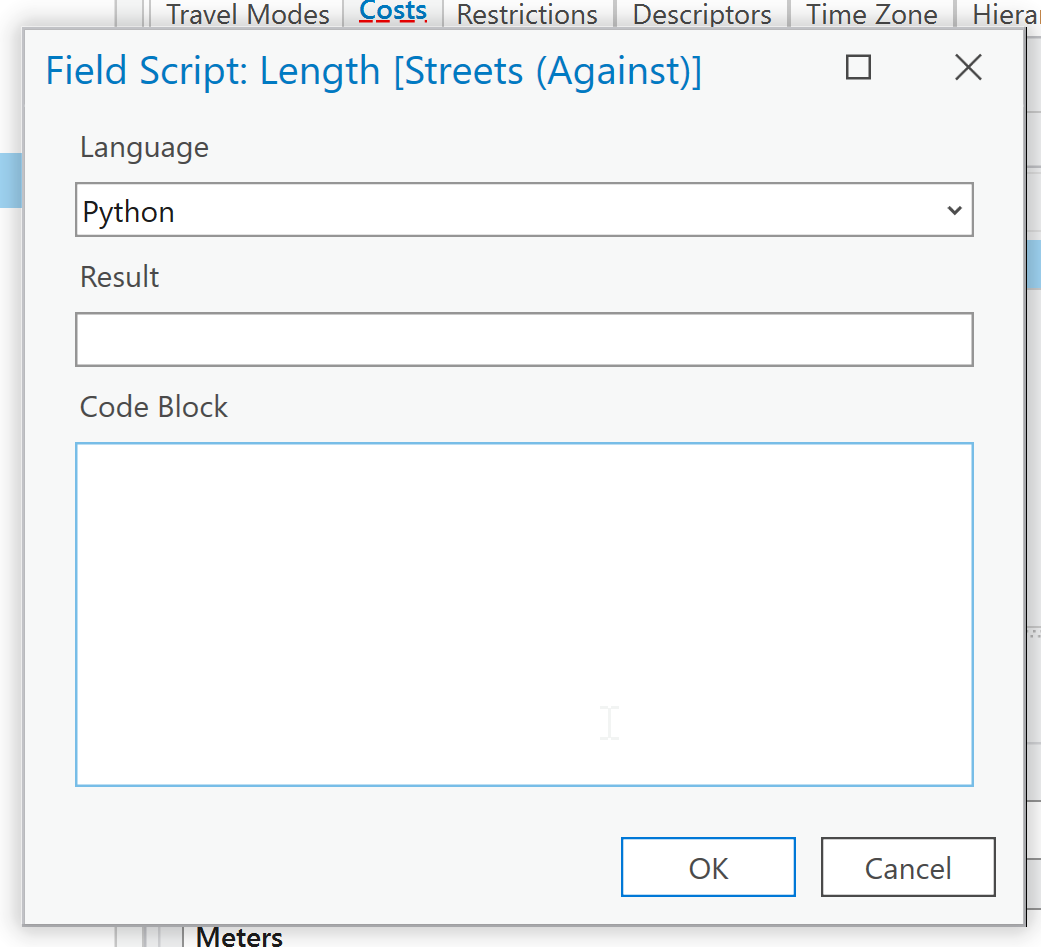Go to the Descriptors tab
The image size is (1041, 947).
coord(702,15)
